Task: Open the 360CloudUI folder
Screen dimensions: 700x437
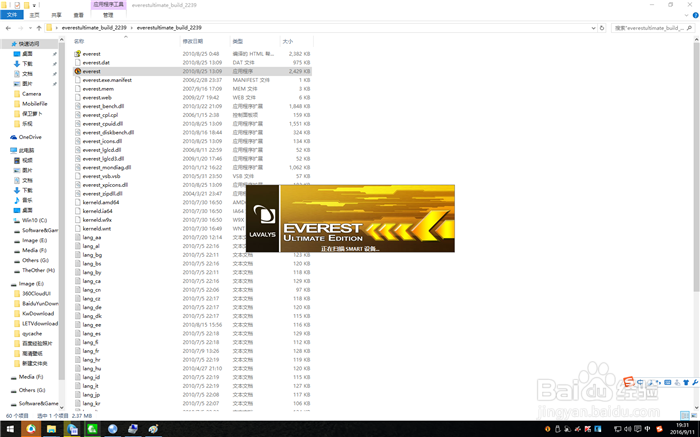Action: click(x=36, y=293)
